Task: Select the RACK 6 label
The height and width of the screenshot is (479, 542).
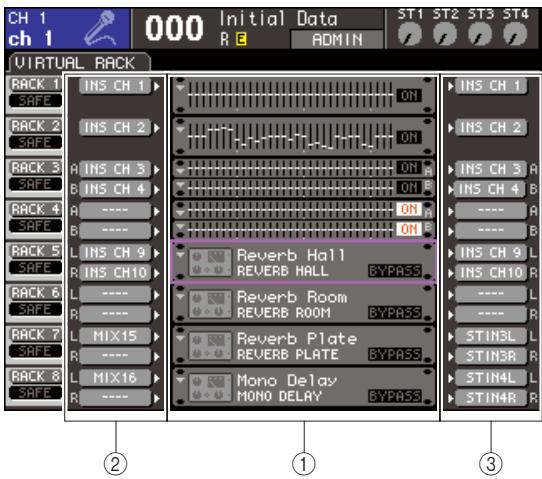Action: [35, 293]
